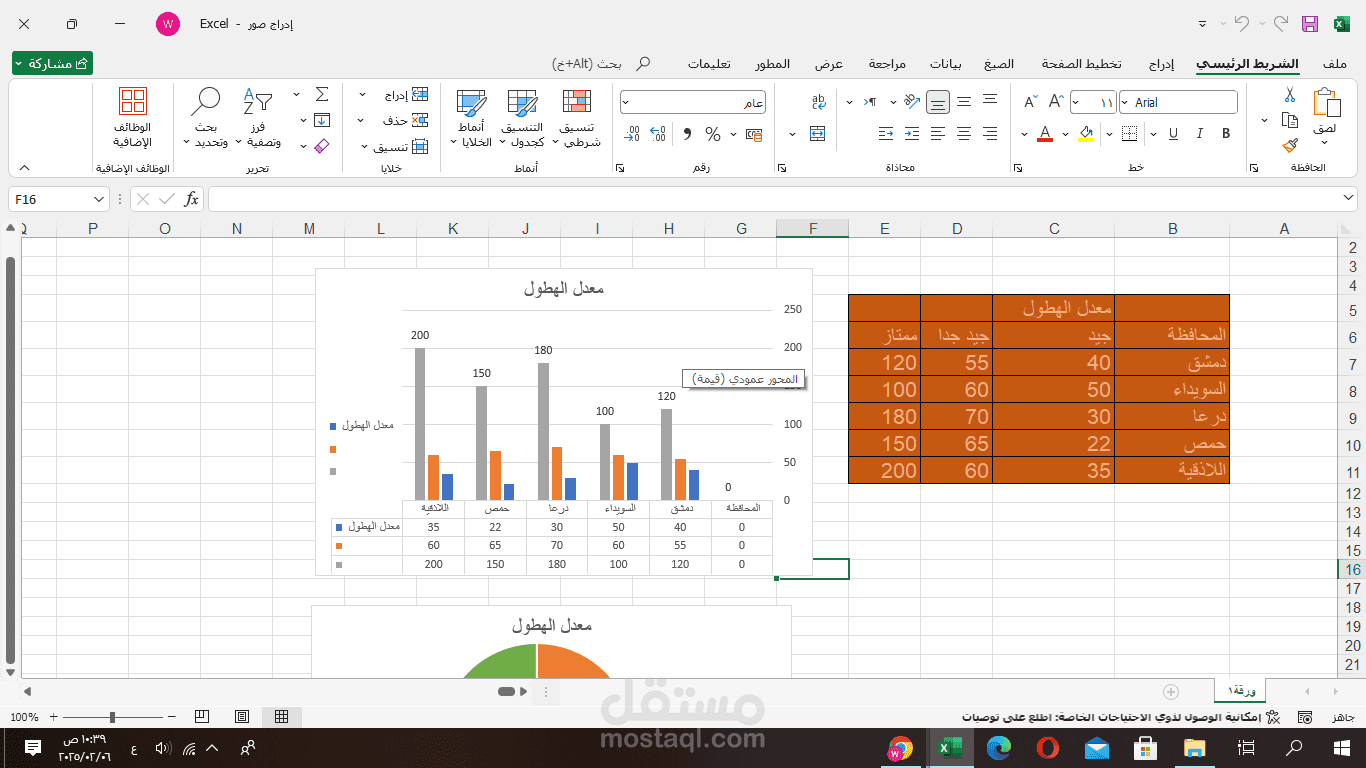Save the workbook with the save icon
This screenshot has width=1366, height=768.
click(x=1310, y=24)
